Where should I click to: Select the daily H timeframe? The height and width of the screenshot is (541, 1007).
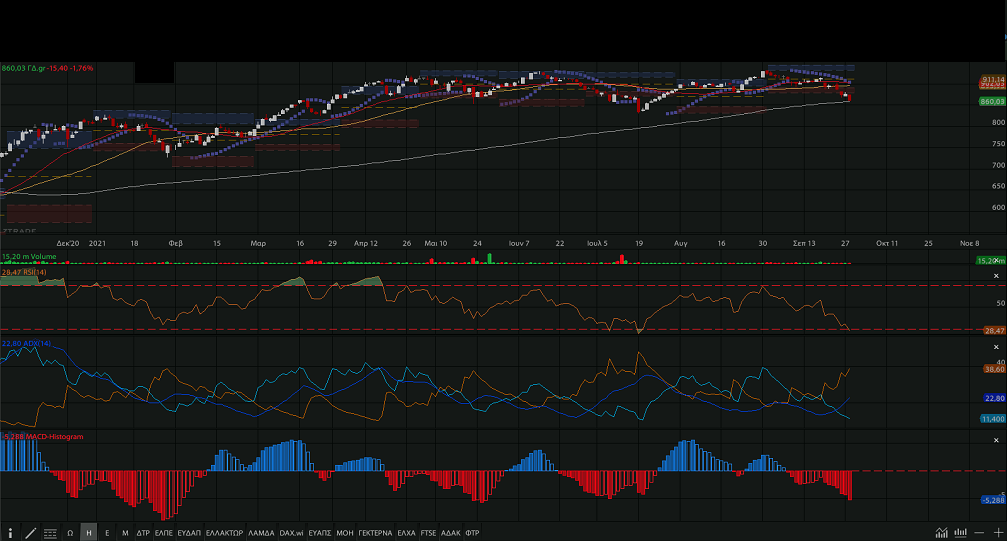pos(88,533)
